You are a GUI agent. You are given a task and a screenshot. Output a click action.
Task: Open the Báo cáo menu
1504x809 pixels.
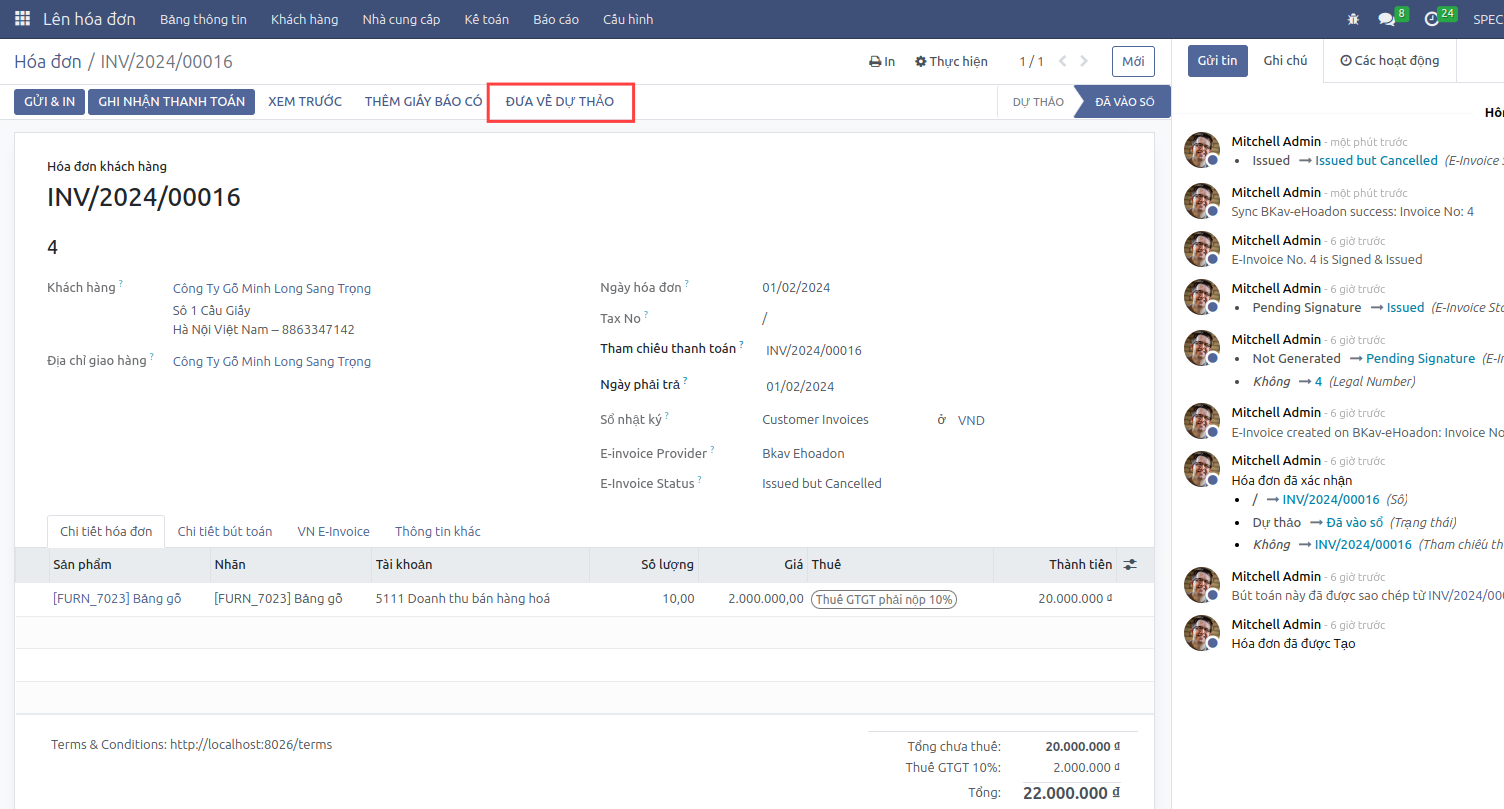coord(555,19)
